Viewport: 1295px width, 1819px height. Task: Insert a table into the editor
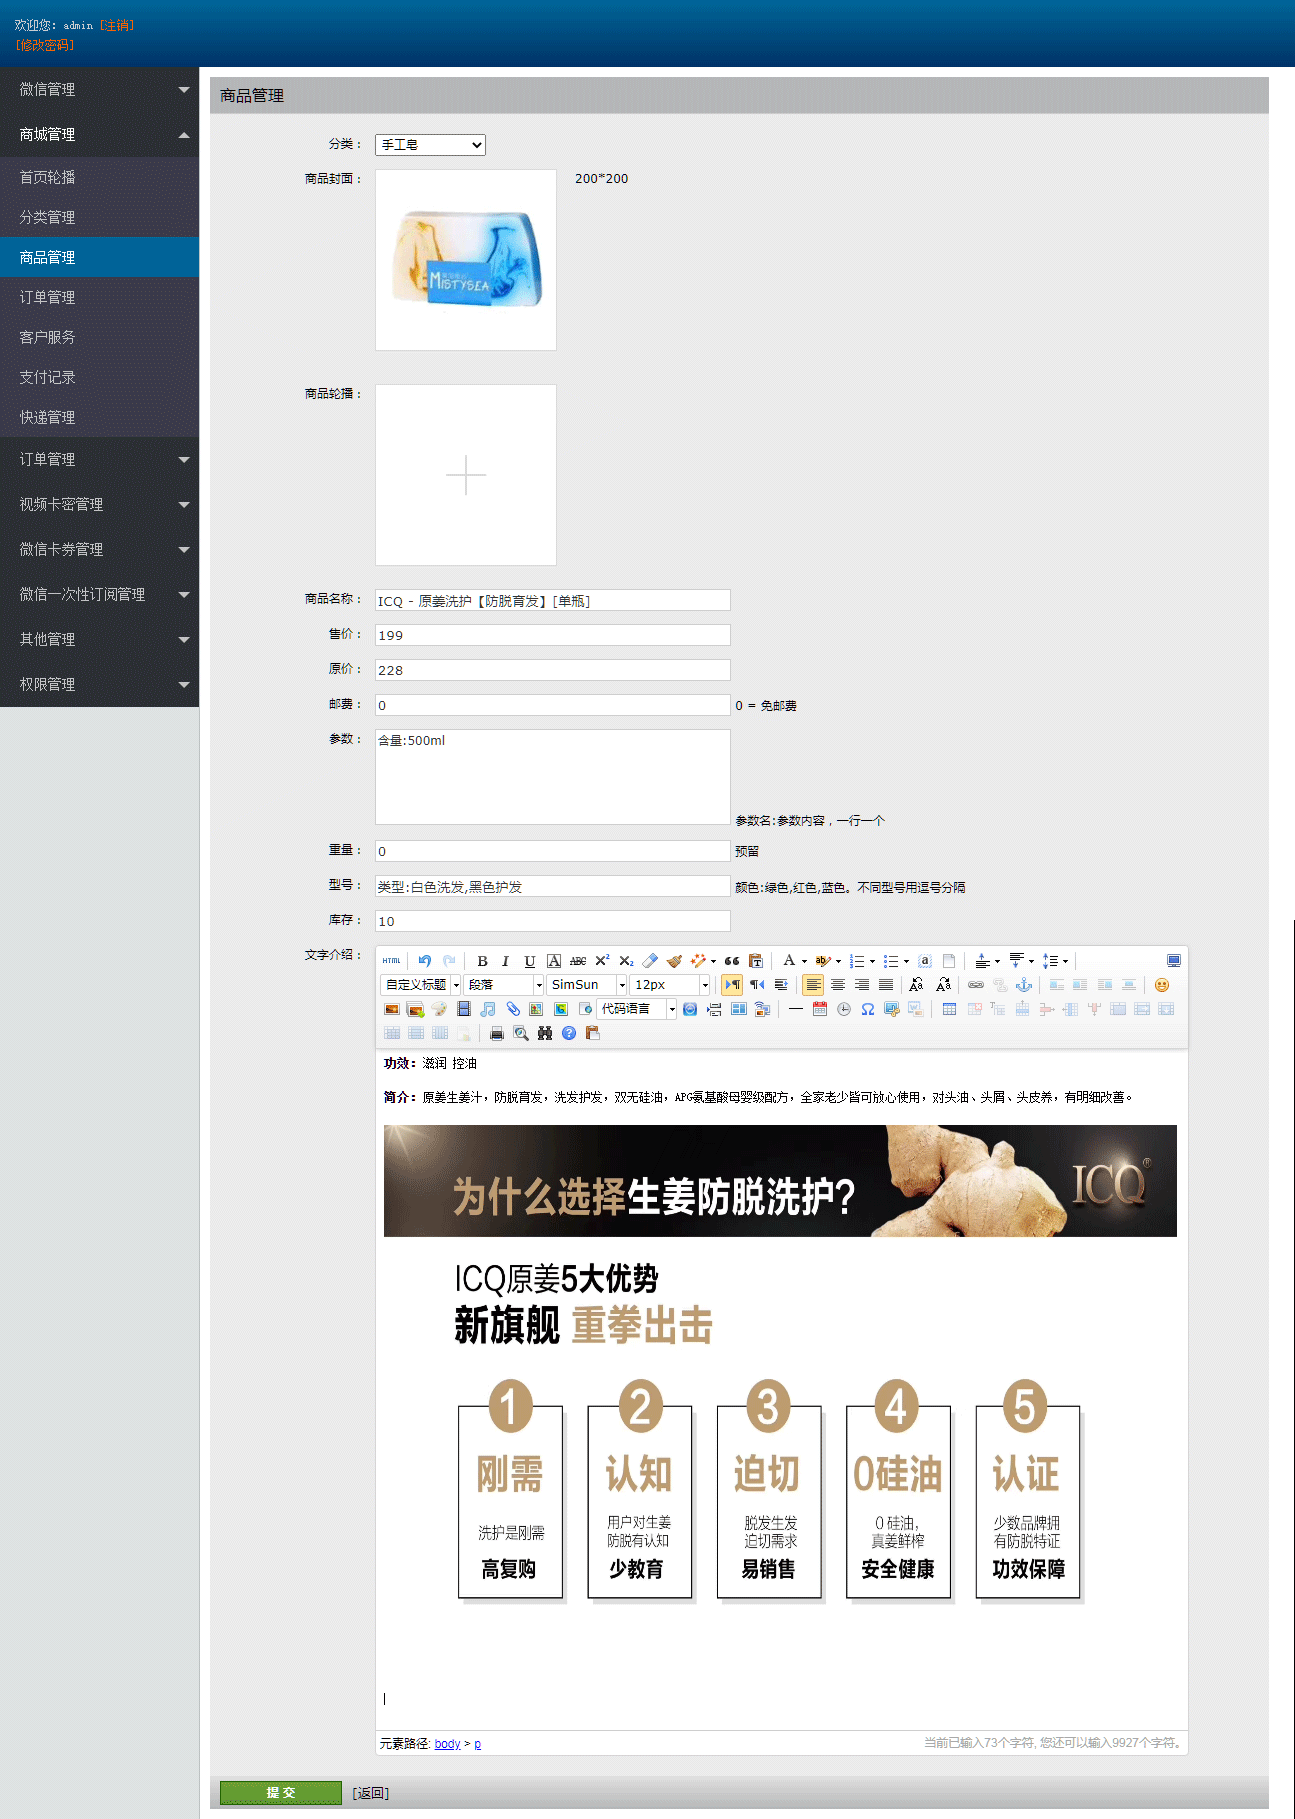coord(950,1009)
